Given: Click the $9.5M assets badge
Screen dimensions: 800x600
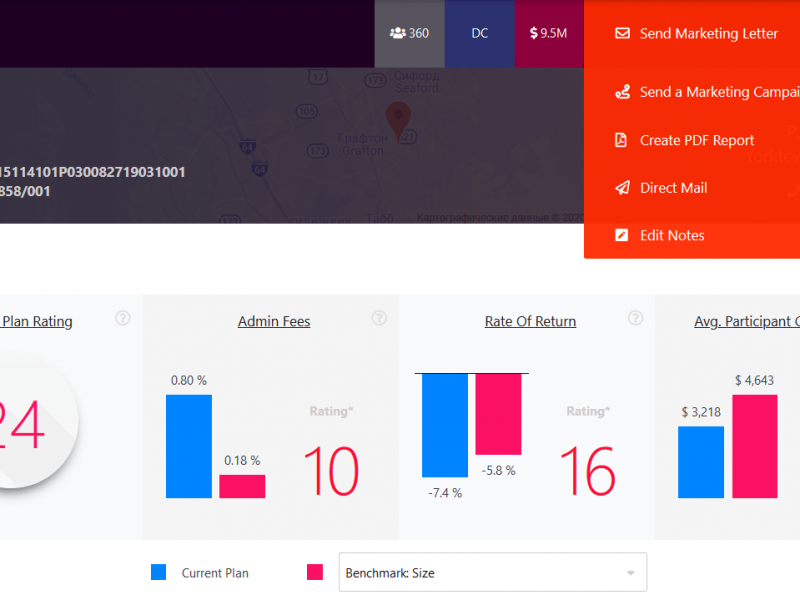Looking at the screenshot, I should point(548,33).
